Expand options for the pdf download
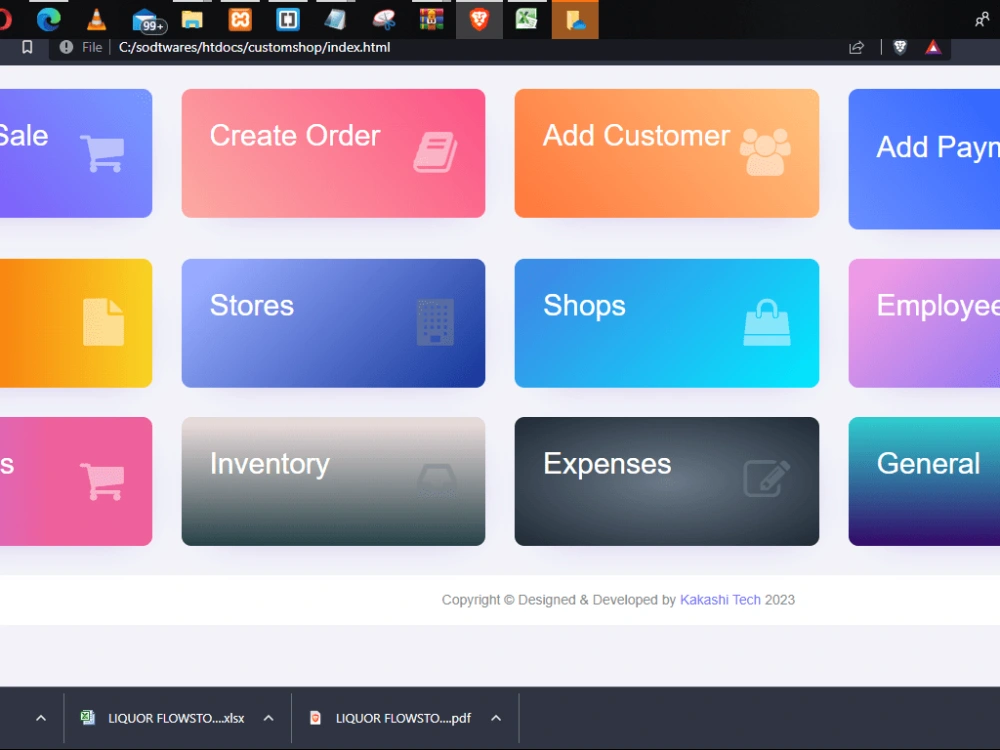This screenshot has width=1000, height=750. 496,718
